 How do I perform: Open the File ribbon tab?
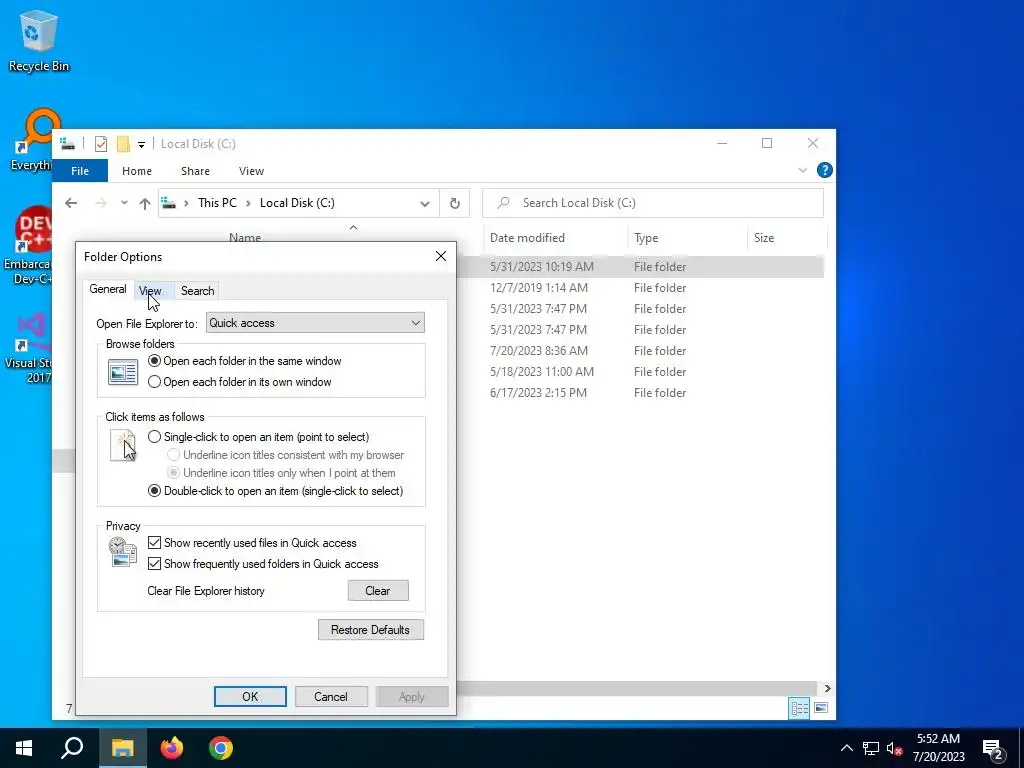pyautogui.click(x=80, y=171)
